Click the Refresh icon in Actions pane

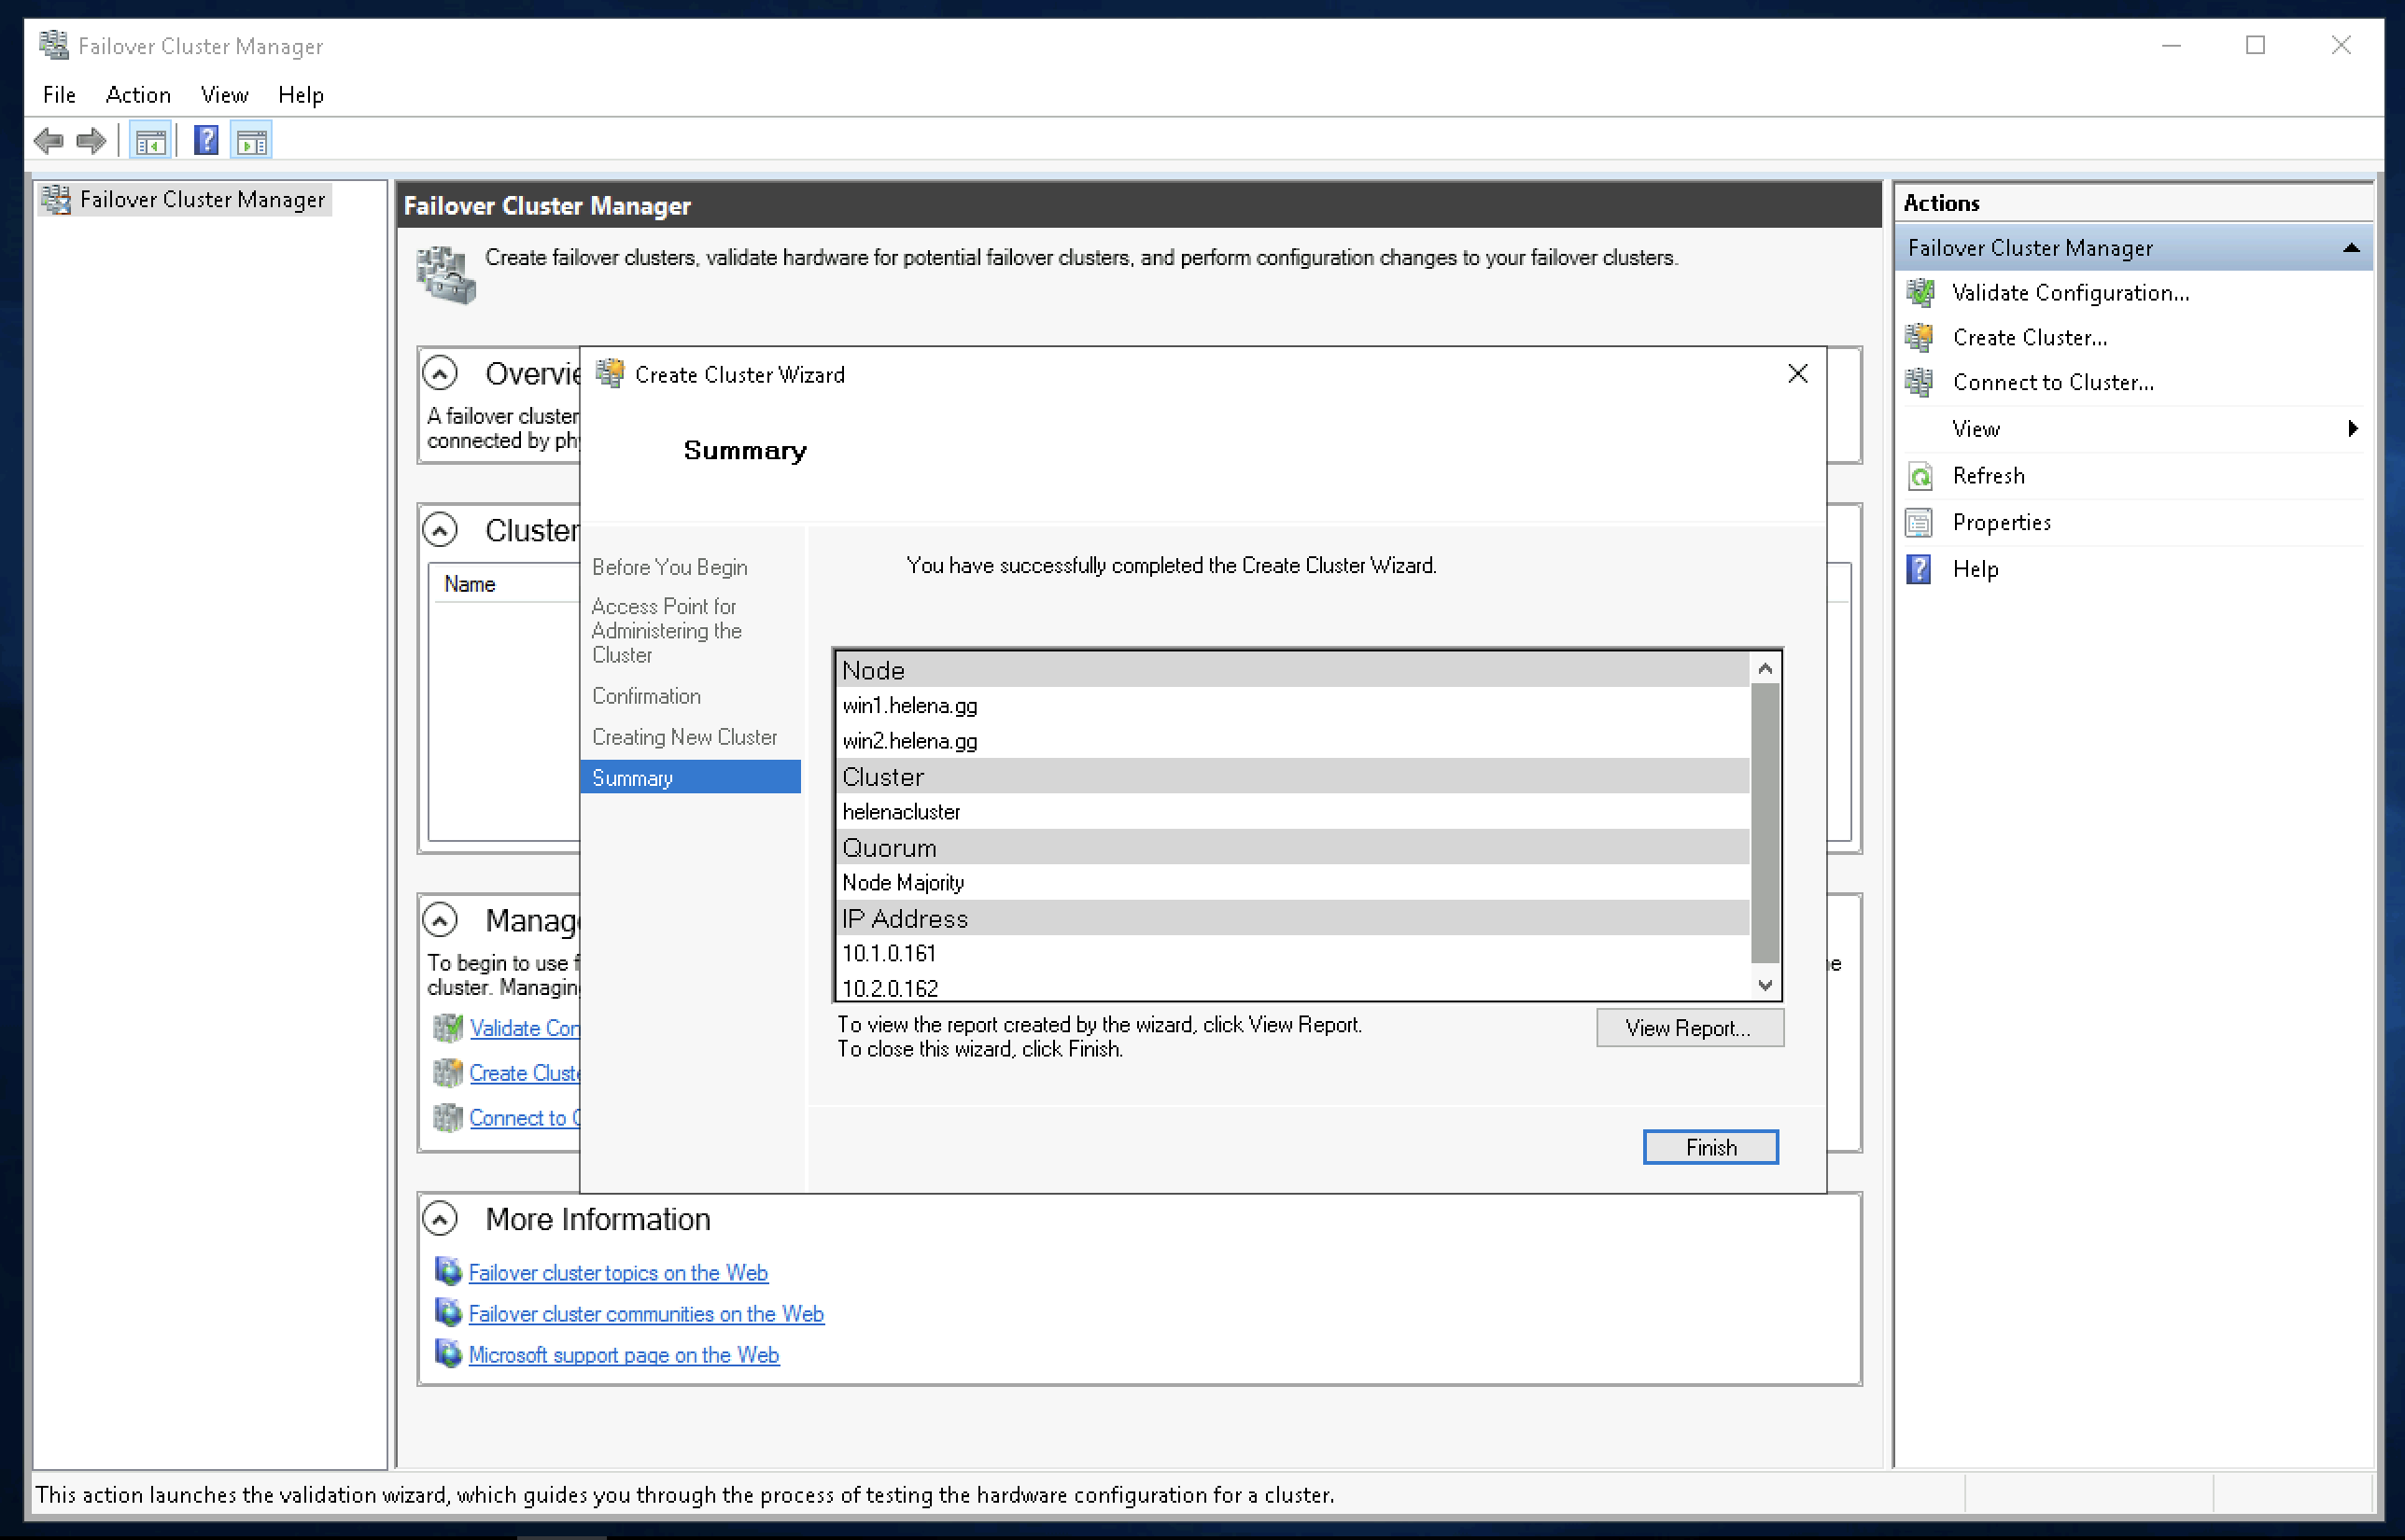coord(1920,476)
